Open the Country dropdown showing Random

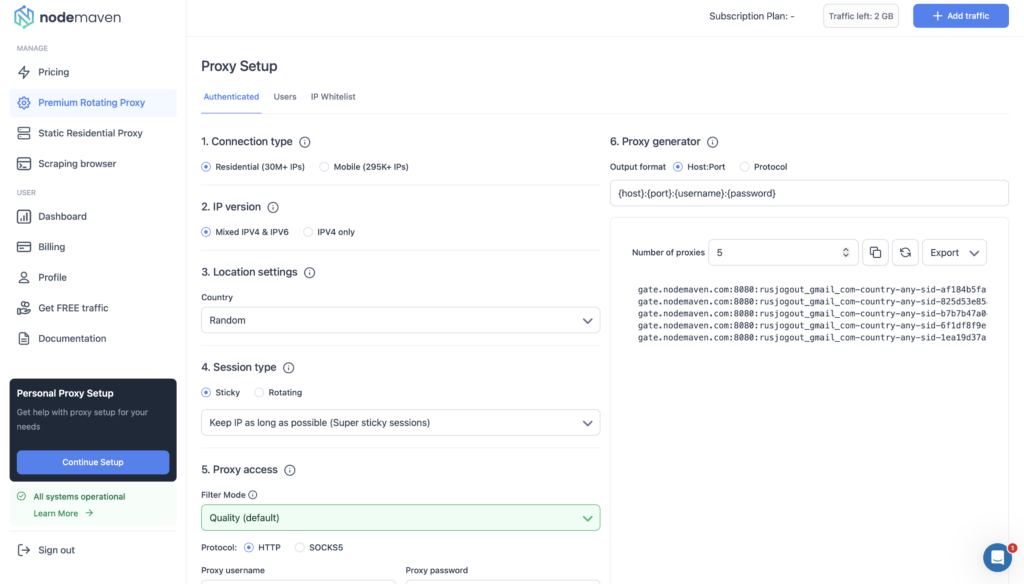(x=400, y=320)
